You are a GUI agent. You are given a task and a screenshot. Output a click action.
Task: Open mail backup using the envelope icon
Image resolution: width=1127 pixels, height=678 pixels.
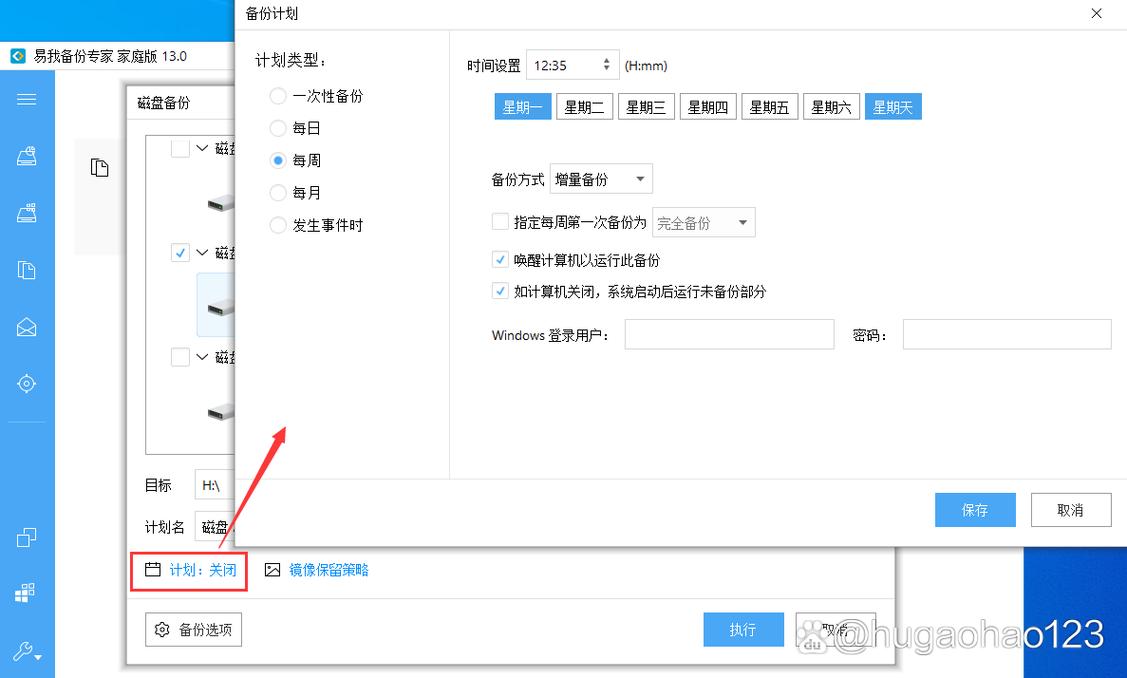(27, 327)
